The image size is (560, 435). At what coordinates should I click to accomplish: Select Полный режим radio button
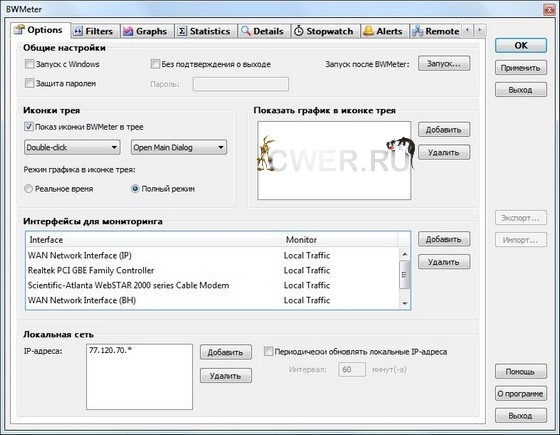pos(135,189)
